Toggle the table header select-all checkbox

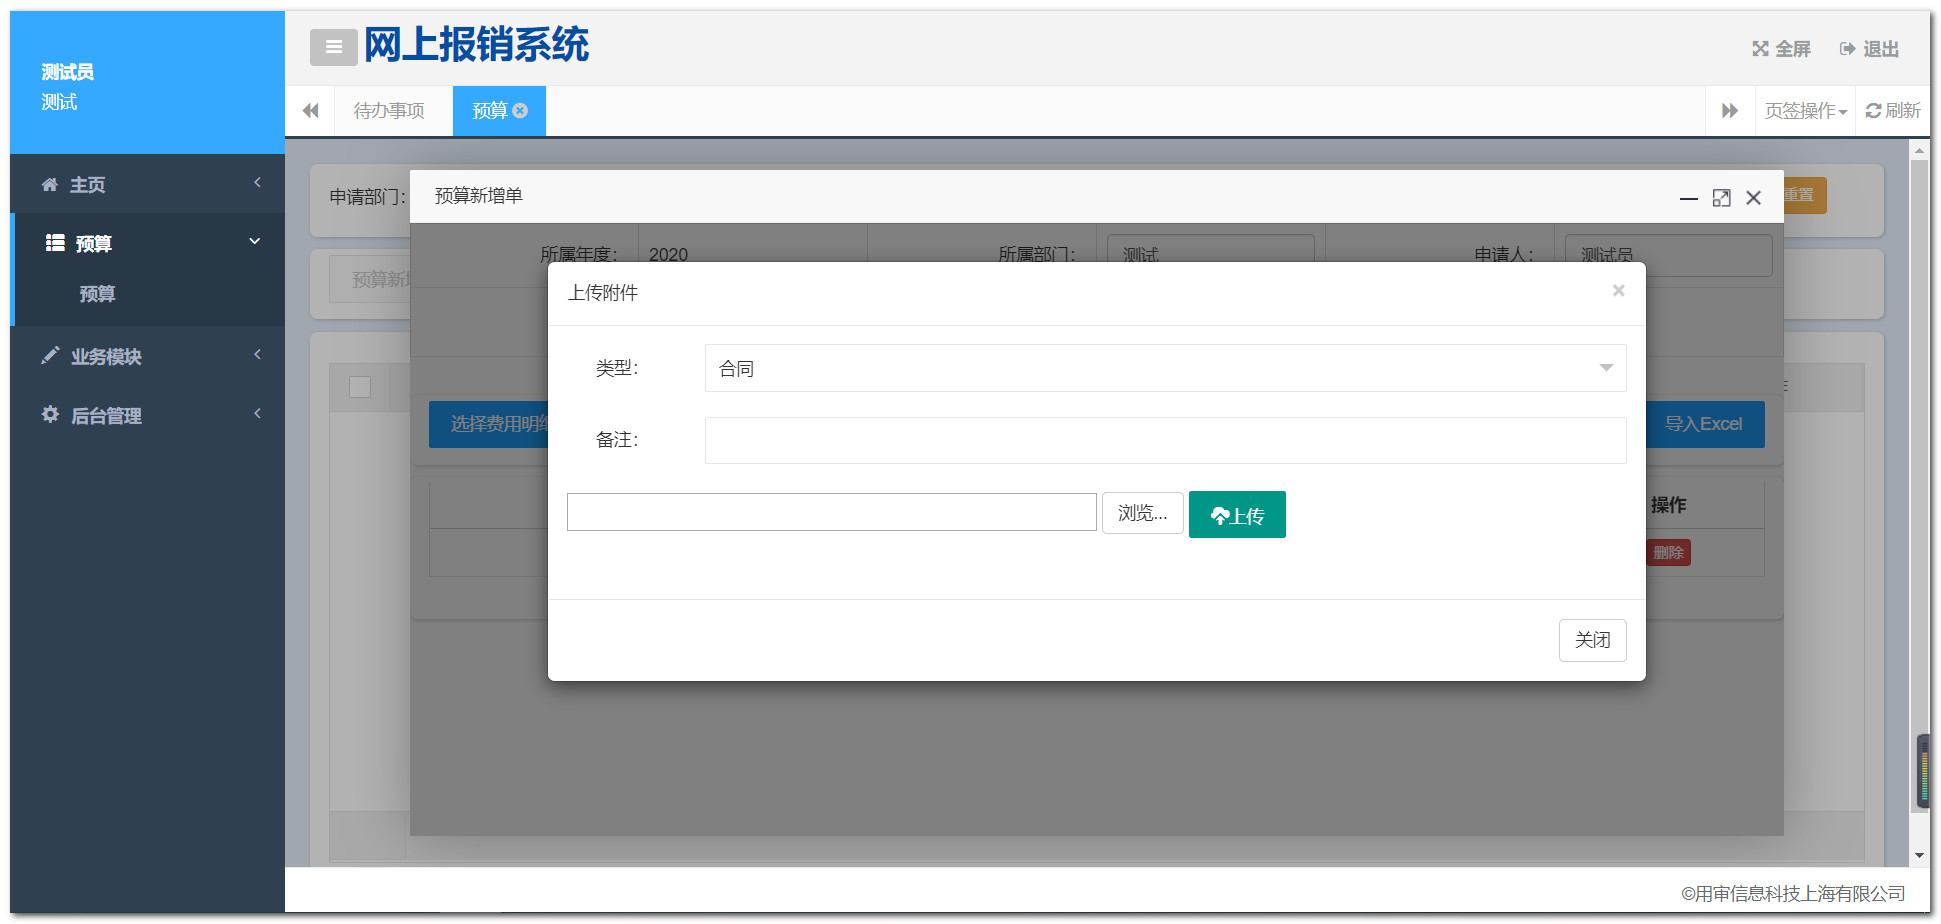point(360,387)
